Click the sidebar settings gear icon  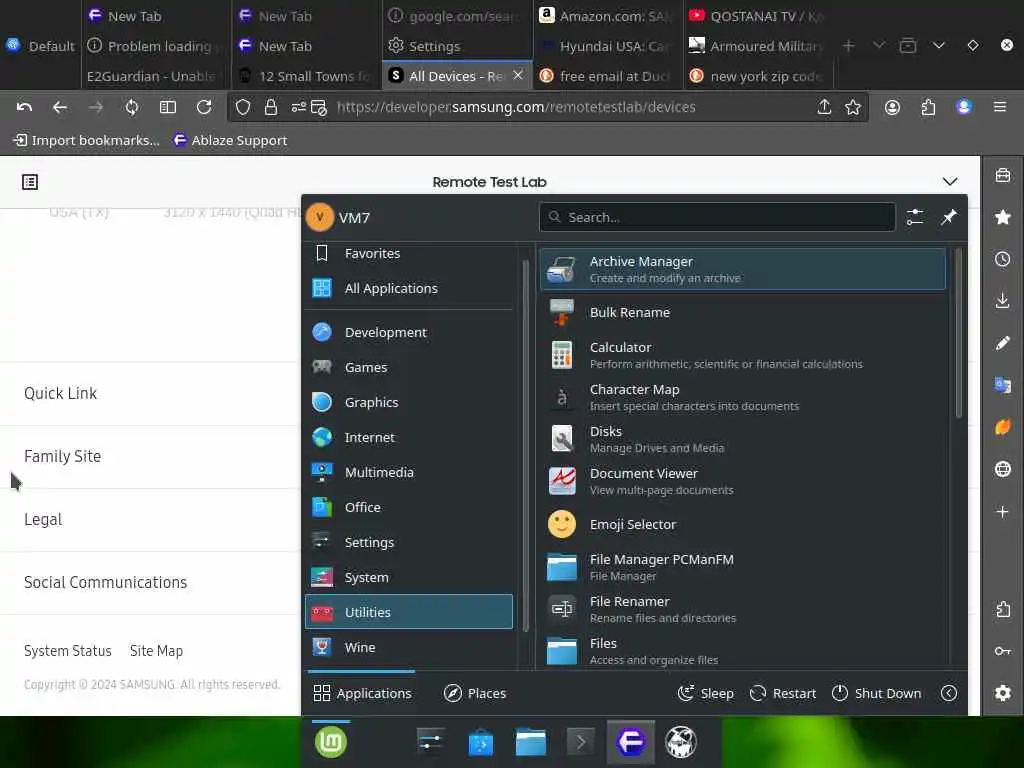pos(1002,692)
